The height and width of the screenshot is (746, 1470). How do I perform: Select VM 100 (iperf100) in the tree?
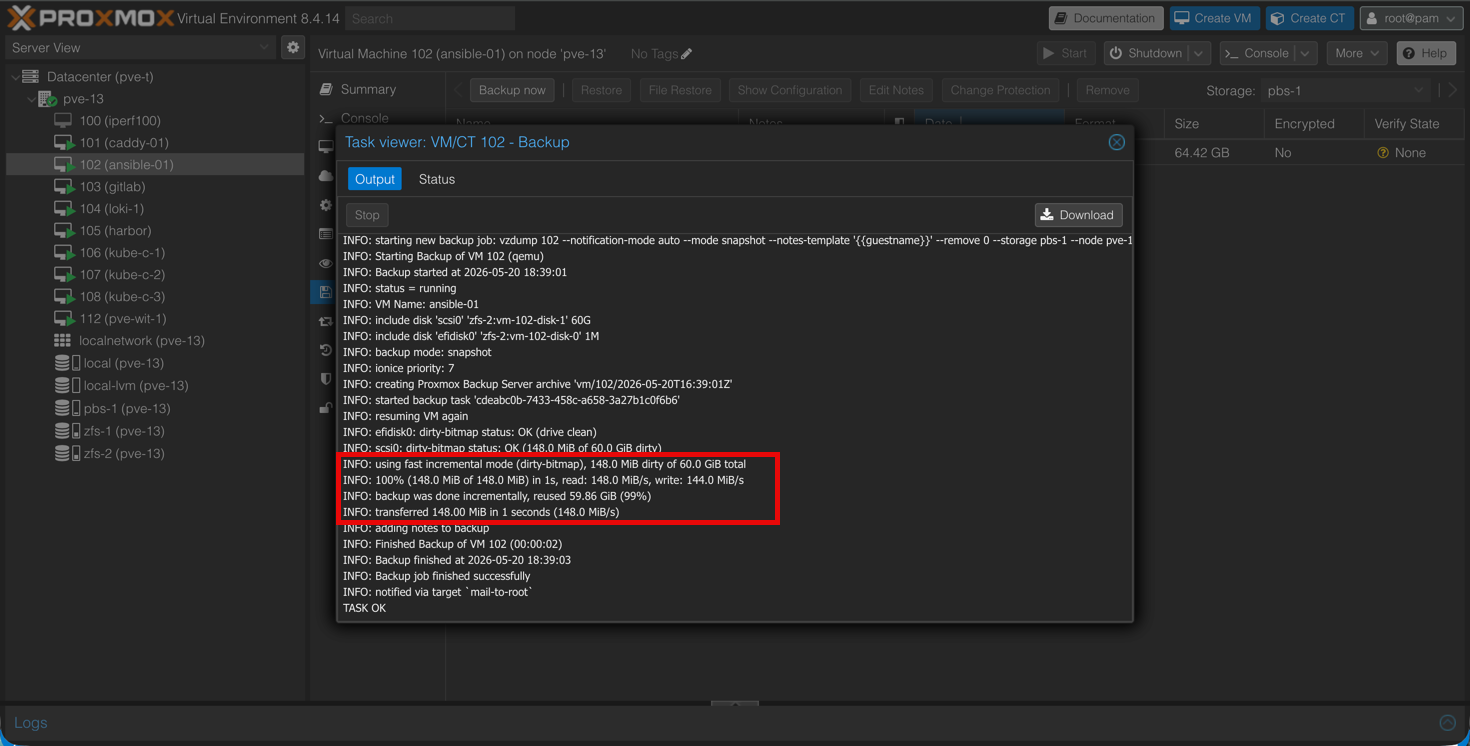(x=120, y=121)
